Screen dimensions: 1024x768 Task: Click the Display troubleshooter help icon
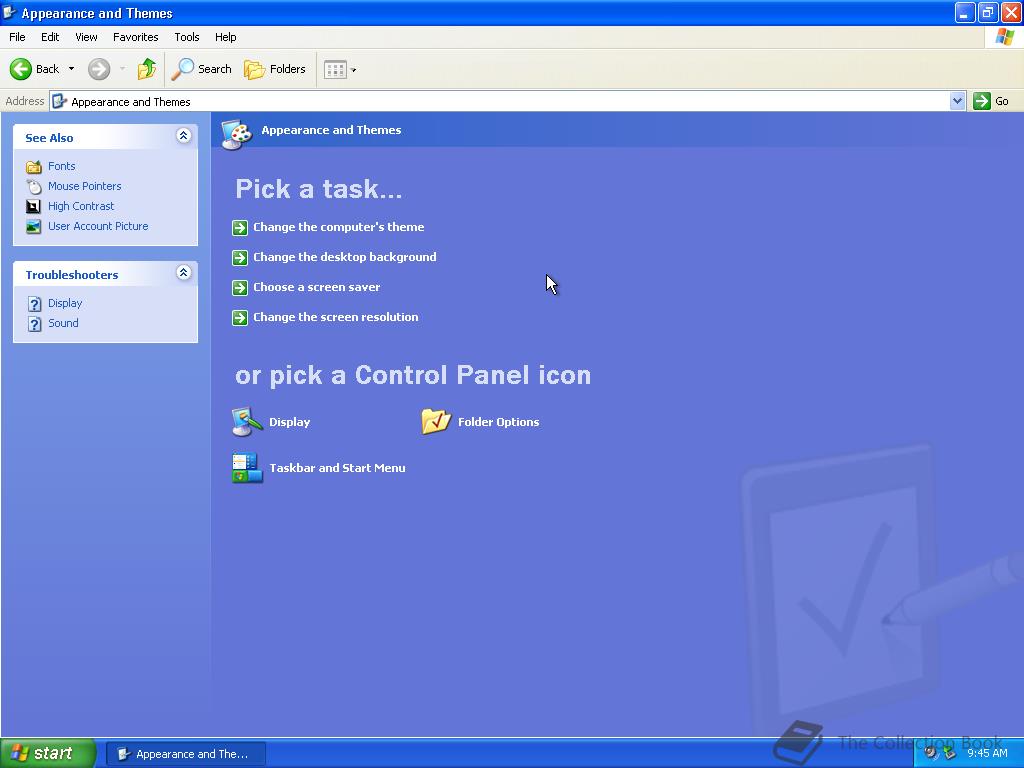(35, 304)
